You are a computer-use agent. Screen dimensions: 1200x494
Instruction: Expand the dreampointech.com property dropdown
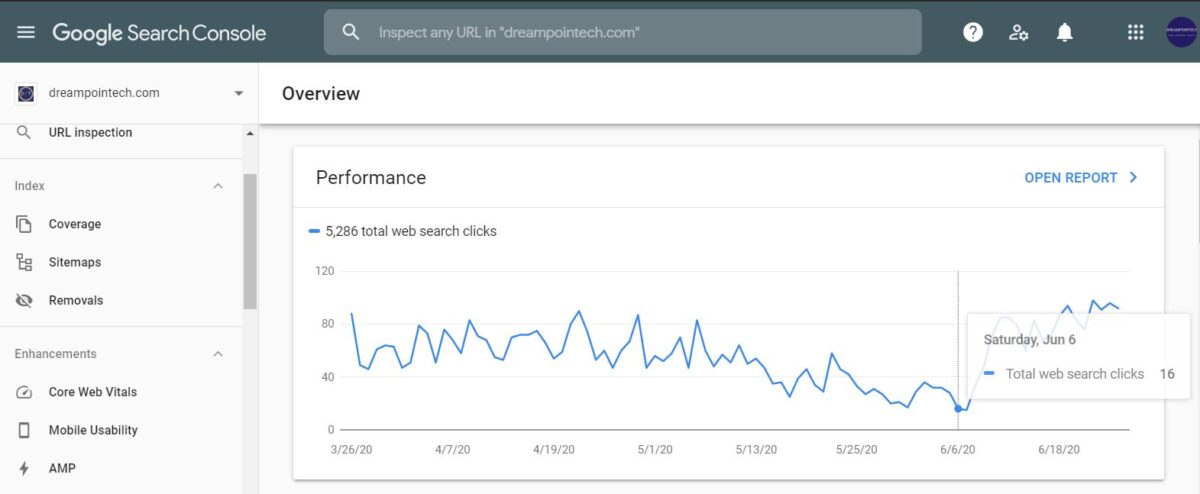[238, 93]
